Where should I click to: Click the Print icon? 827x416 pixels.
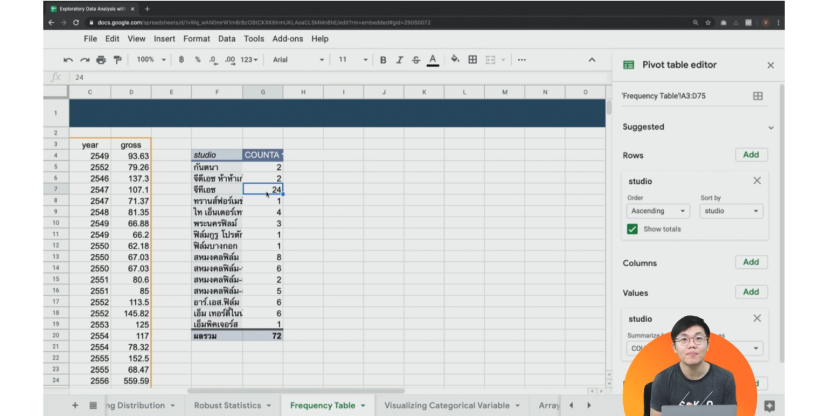101,60
